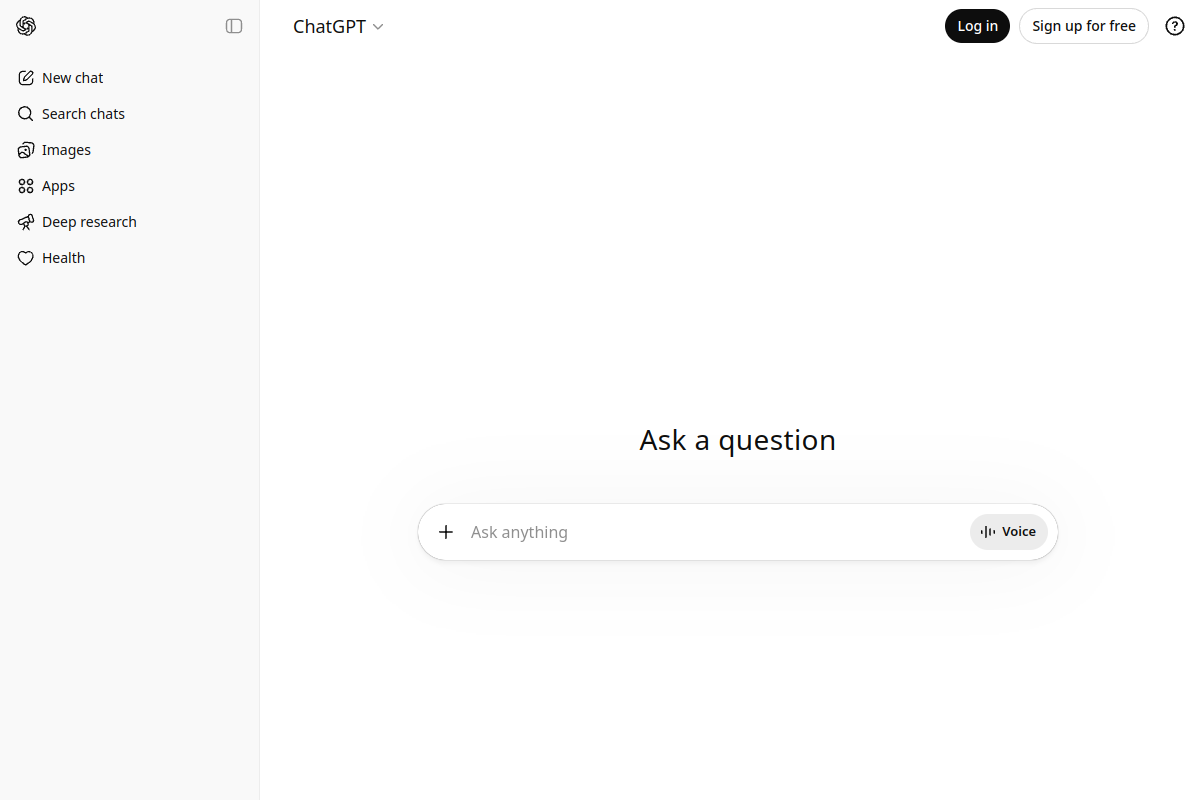Select Search chats in the sidebar
The width and height of the screenshot is (1200, 800).
point(83,113)
